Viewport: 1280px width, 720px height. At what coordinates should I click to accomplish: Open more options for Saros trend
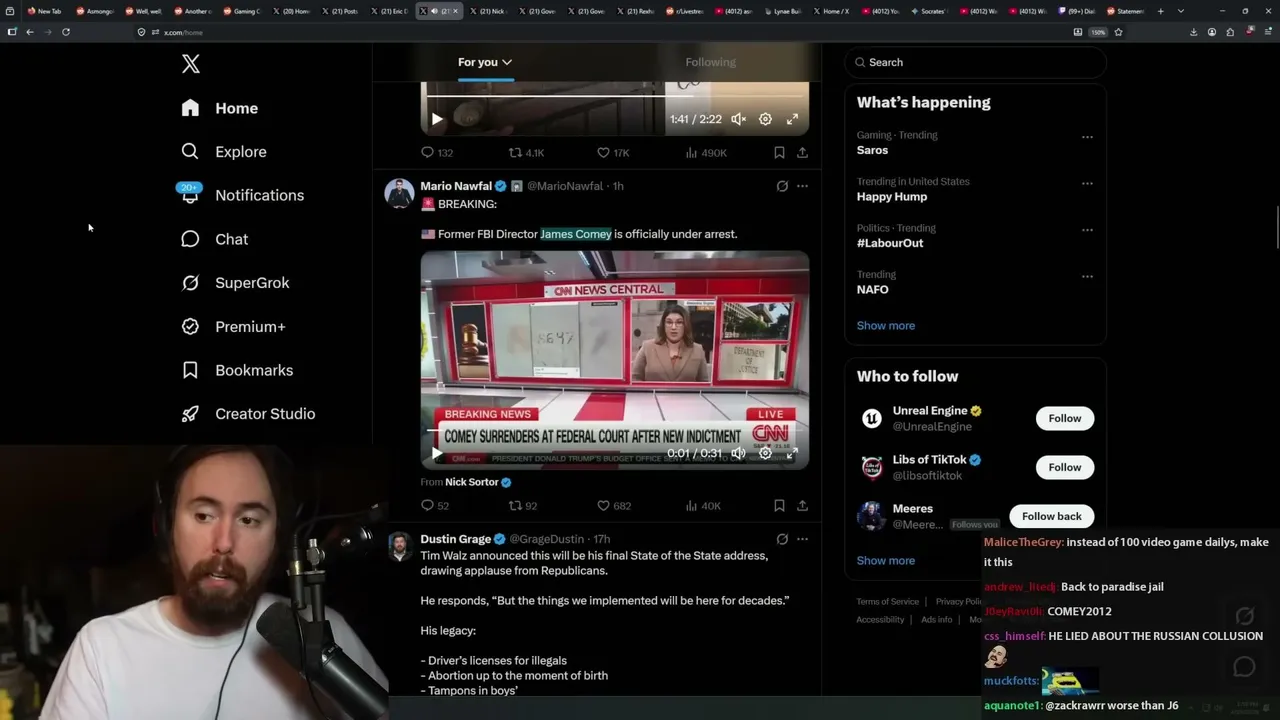pyautogui.click(x=1087, y=137)
